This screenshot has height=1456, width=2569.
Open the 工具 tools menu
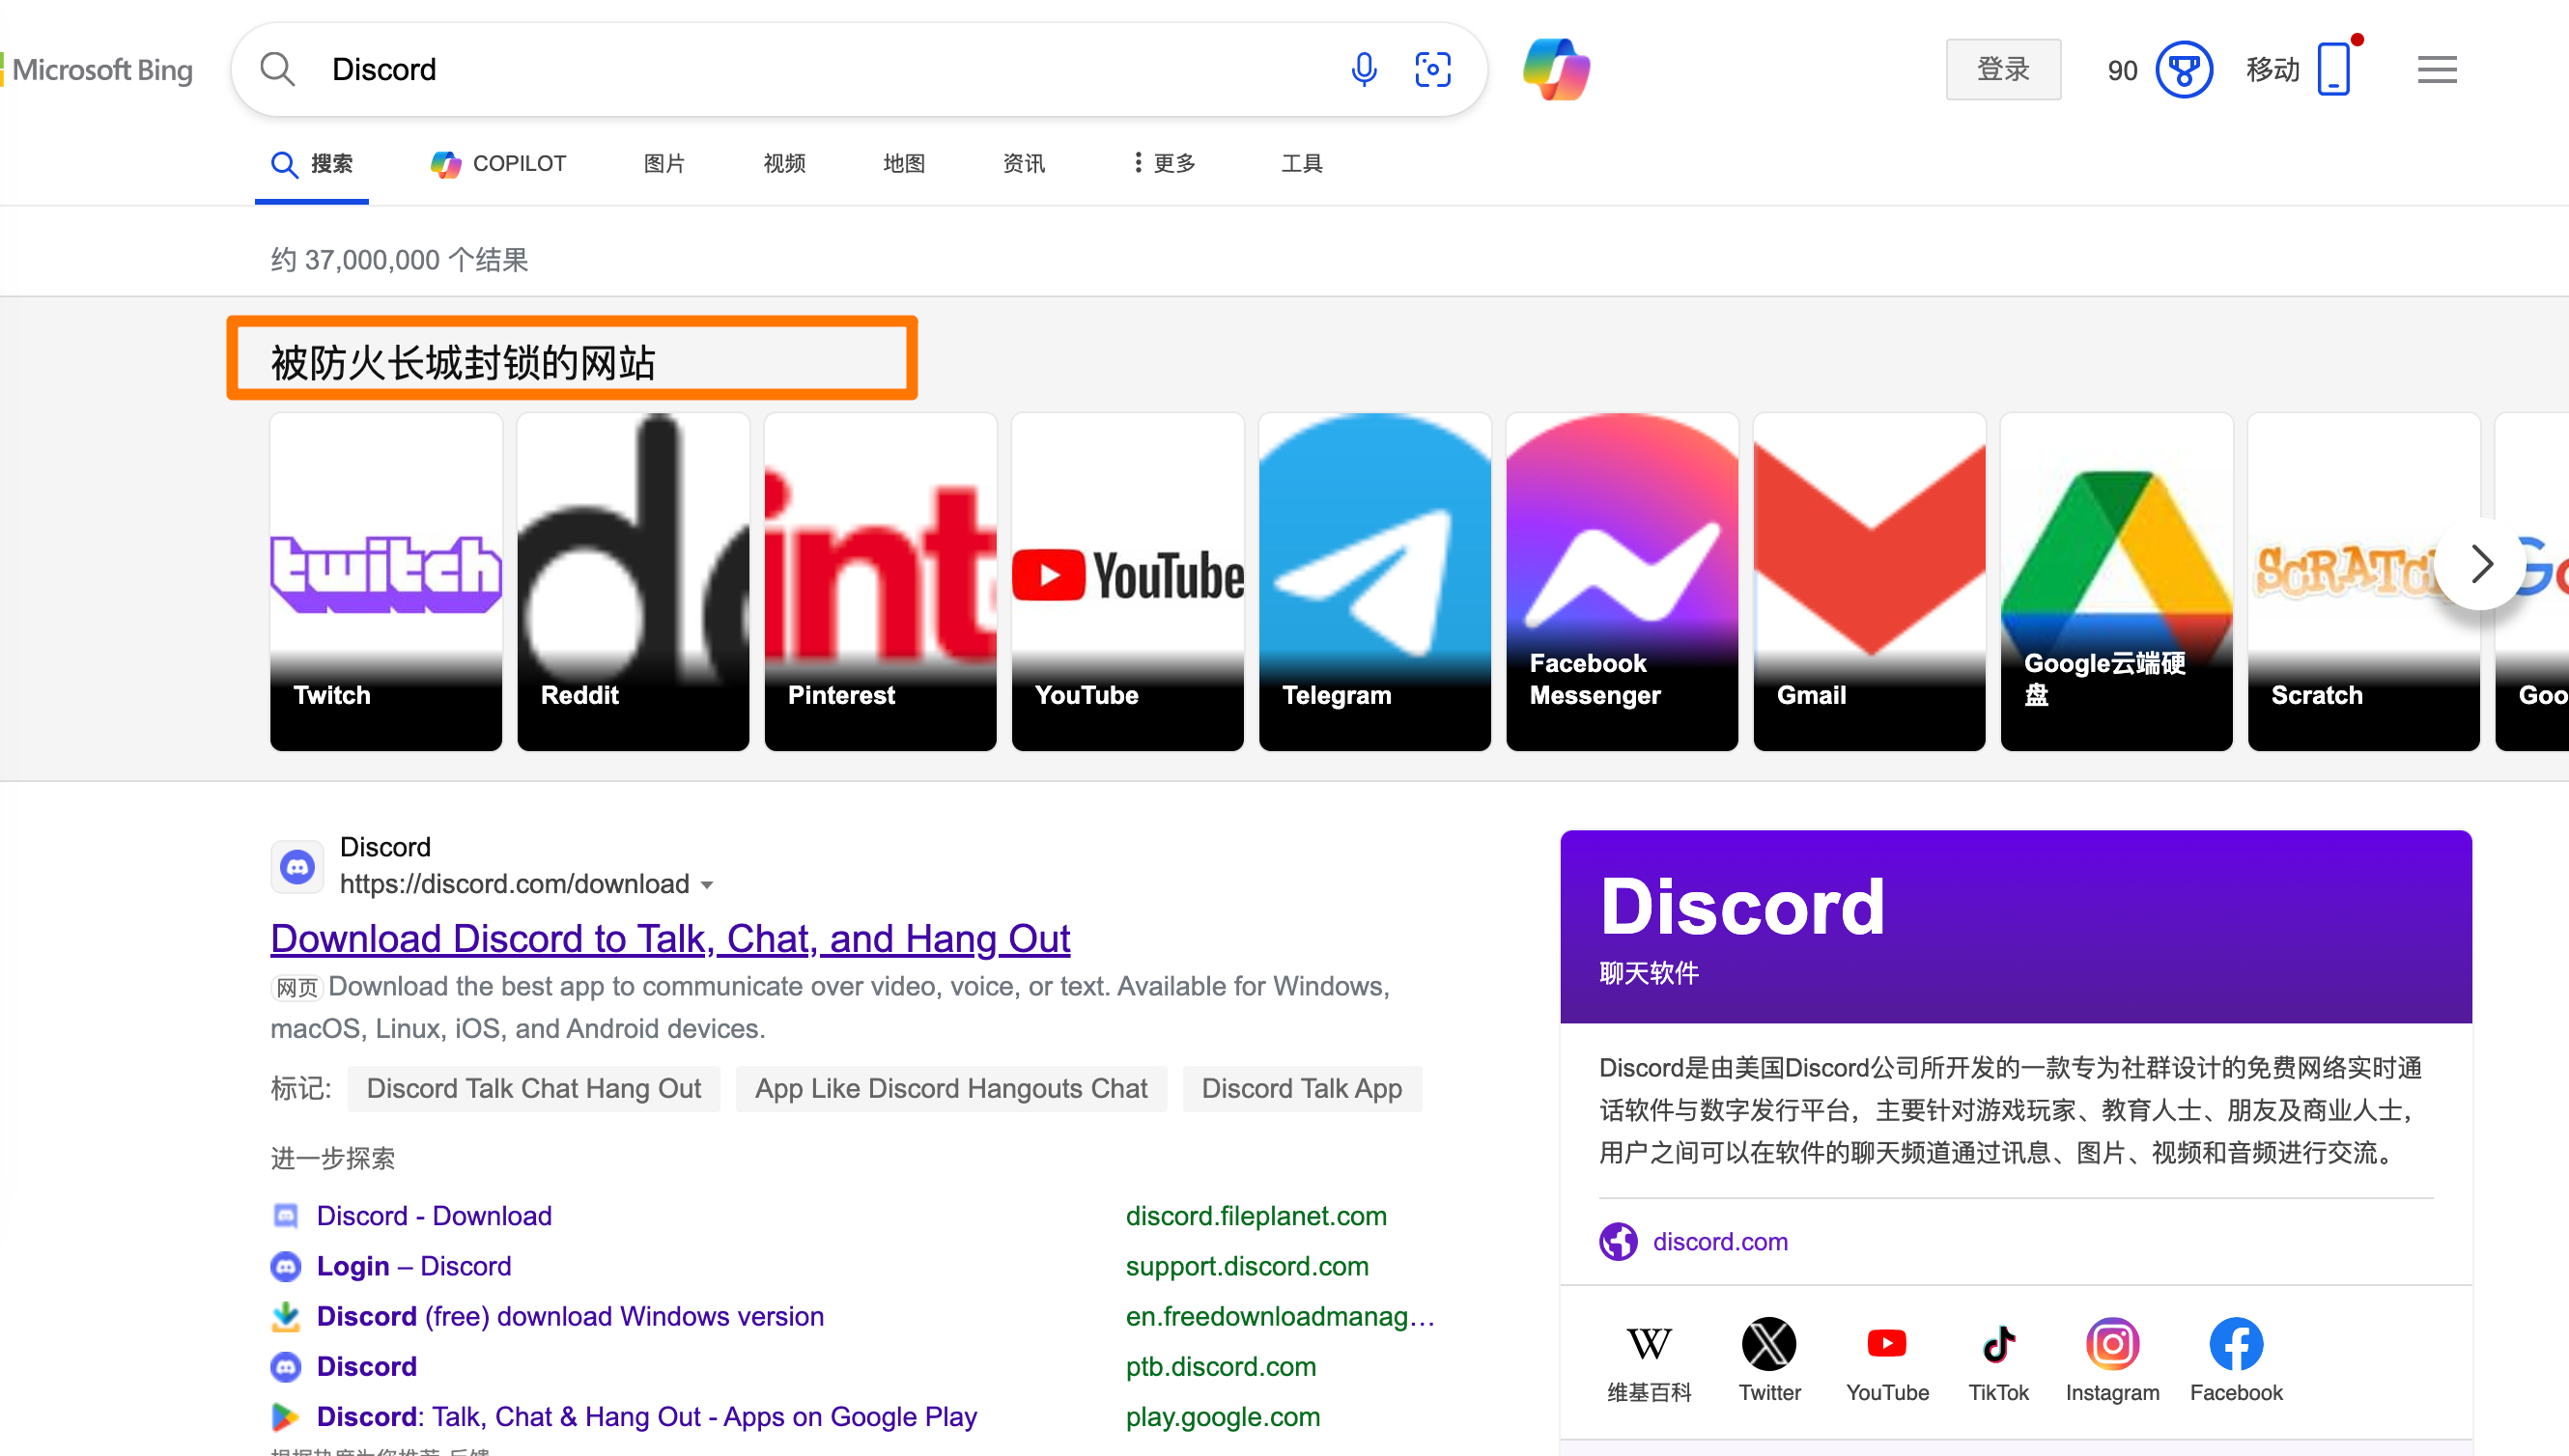(x=1301, y=163)
